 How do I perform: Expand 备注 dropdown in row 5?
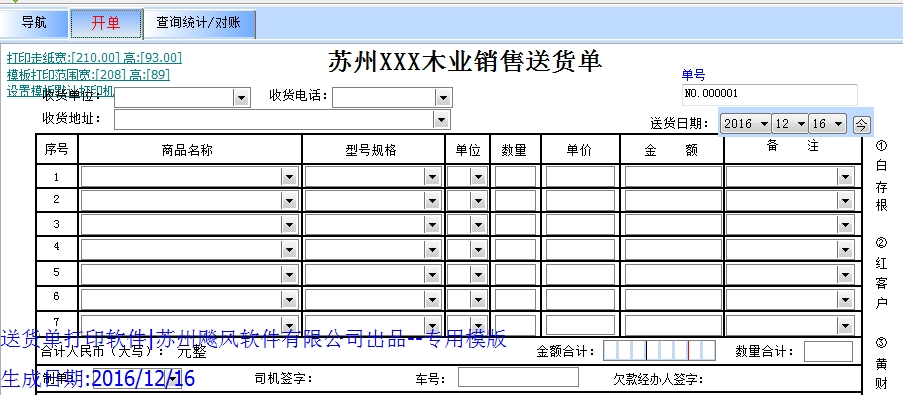click(845, 275)
